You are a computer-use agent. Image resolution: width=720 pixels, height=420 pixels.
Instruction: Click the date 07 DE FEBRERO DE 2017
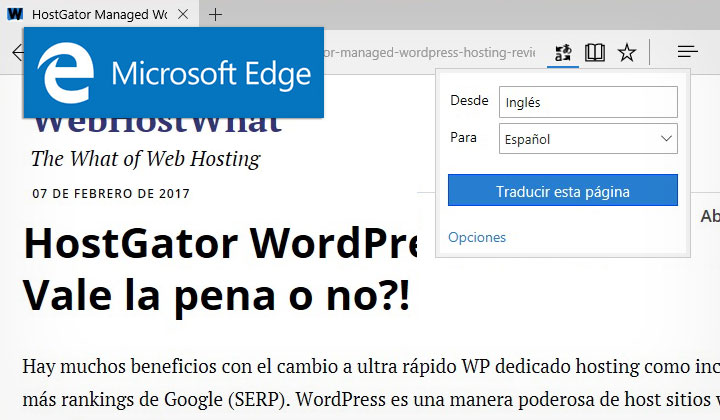click(x=111, y=194)
